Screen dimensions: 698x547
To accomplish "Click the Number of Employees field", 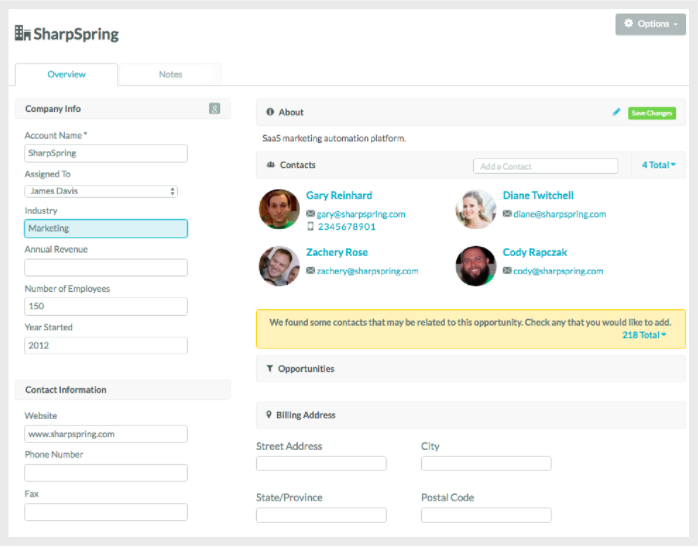I will 106,306.
